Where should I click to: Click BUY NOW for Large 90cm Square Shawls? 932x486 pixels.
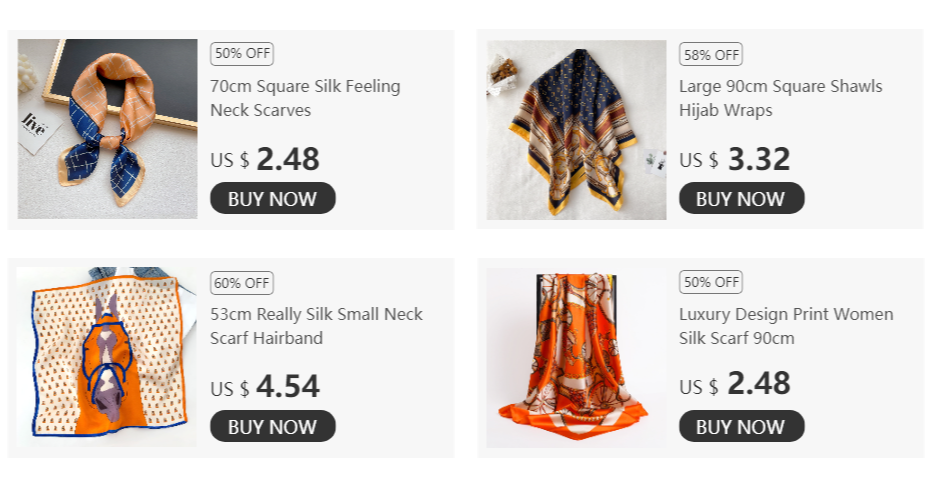coord(741,198)
